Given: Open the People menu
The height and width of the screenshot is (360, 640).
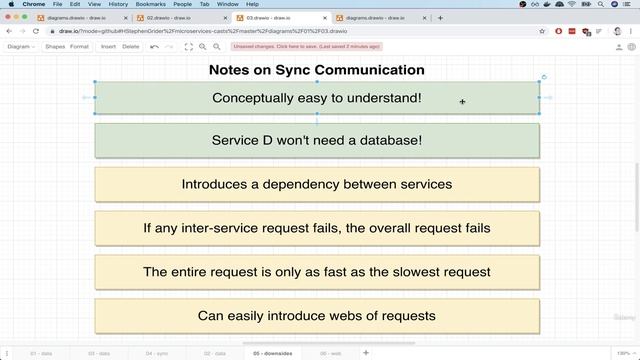Looking at the screenshot, I should click(x=182, y=4).
